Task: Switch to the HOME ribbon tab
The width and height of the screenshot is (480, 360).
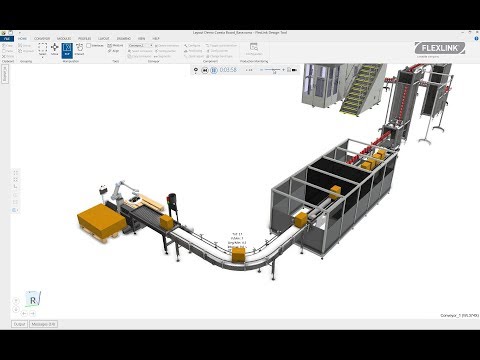Action: [22, 39]
